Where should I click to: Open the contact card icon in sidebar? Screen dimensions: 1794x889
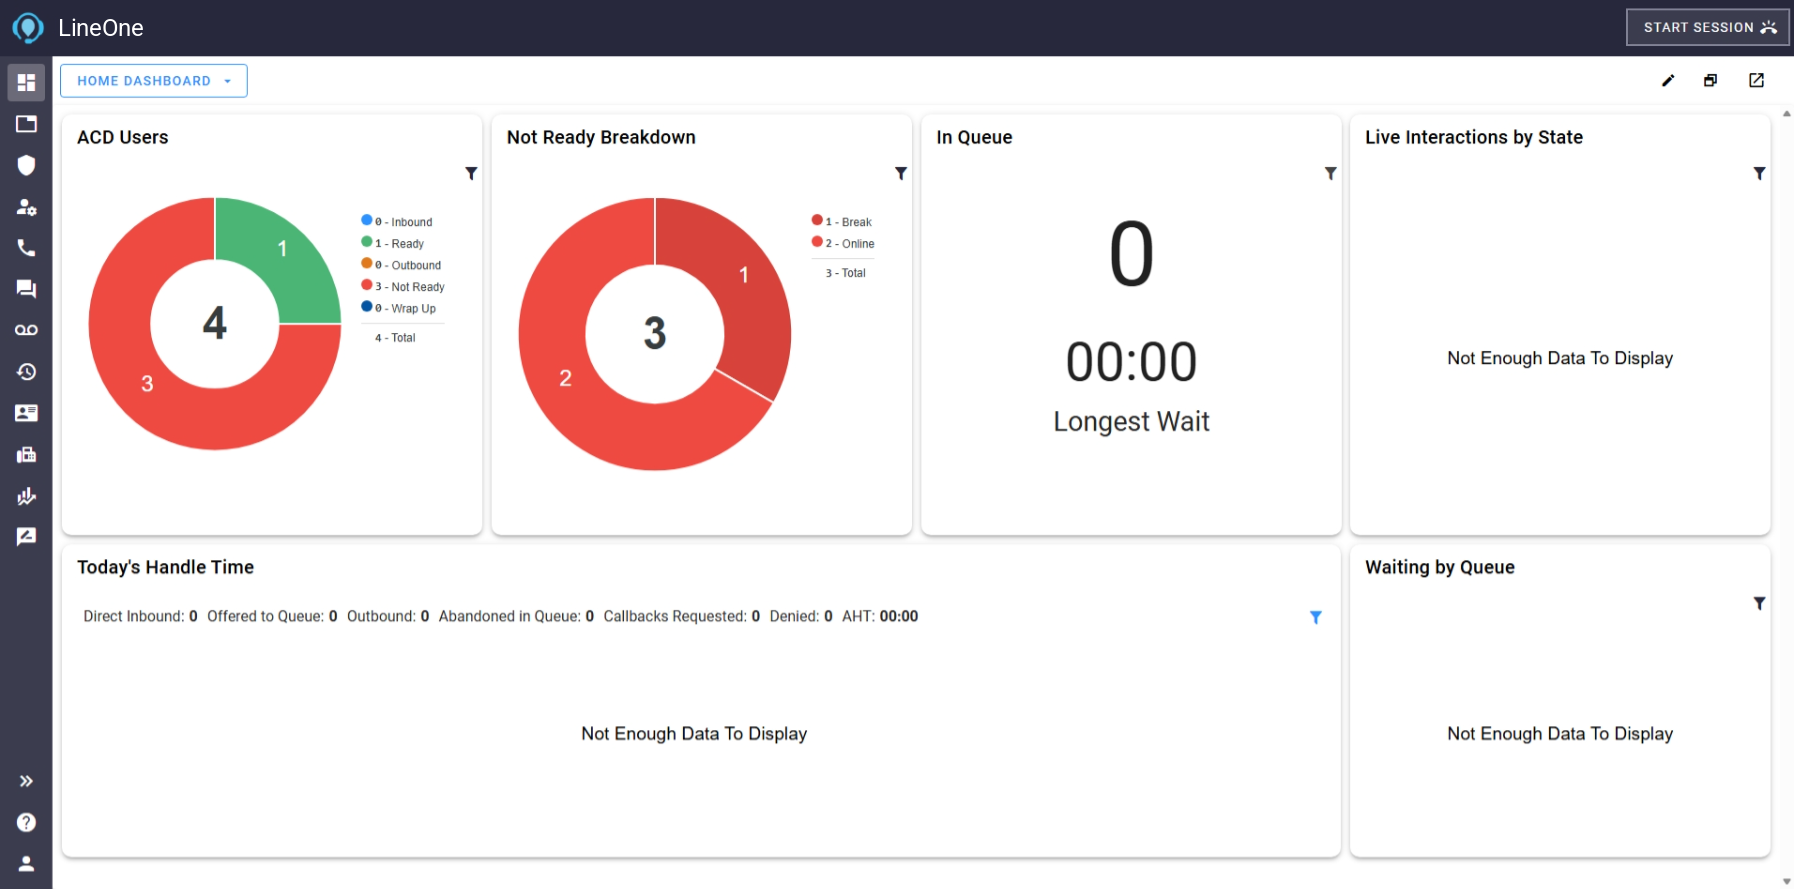(26, 413)
